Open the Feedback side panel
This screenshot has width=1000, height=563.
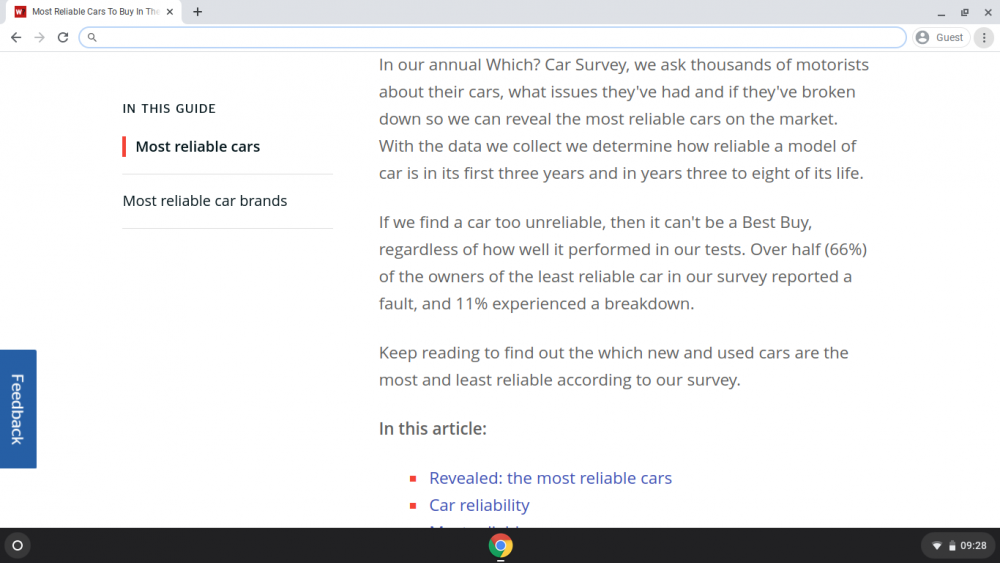click(18, 409)
